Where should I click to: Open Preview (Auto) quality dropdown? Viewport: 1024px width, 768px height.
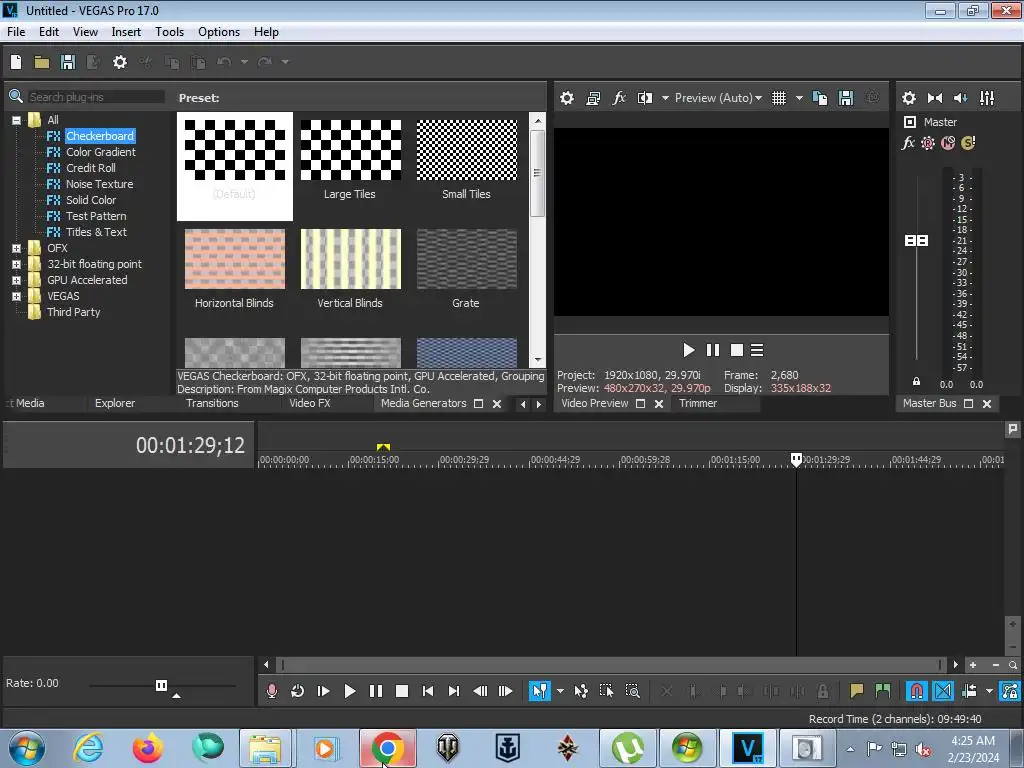click(x=718, y=98)
